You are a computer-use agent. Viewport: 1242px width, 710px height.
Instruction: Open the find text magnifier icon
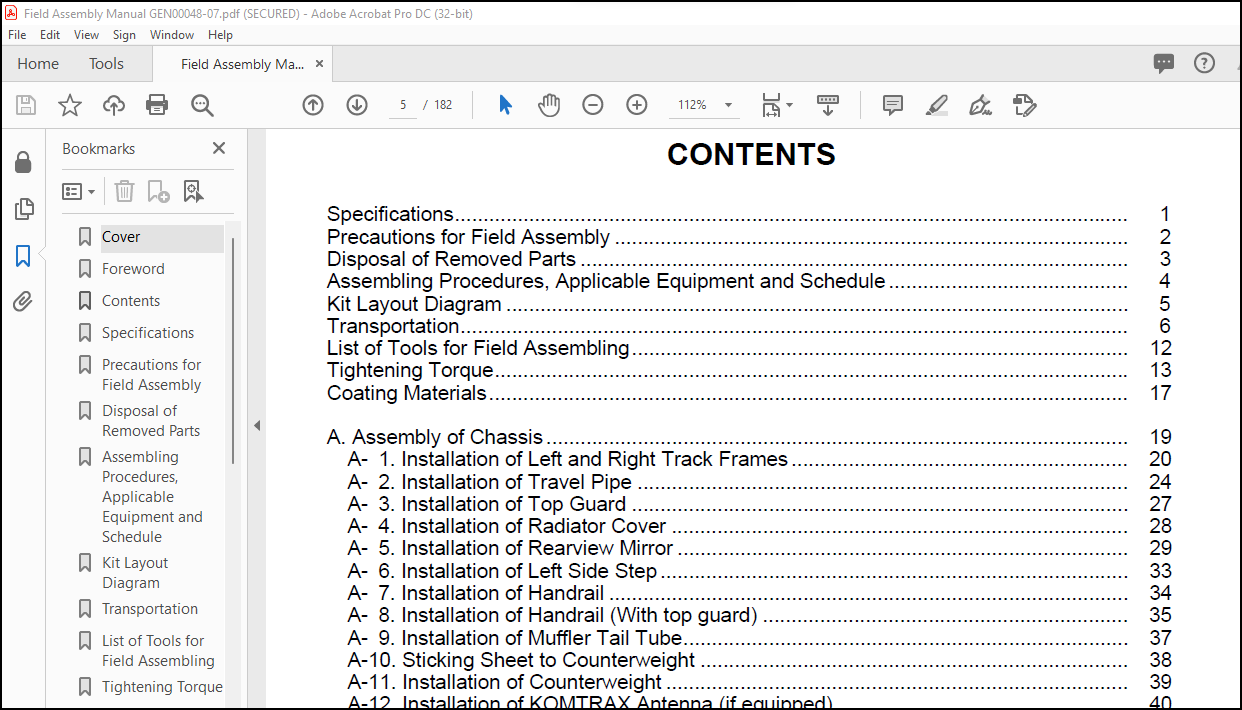click(202, 105)
